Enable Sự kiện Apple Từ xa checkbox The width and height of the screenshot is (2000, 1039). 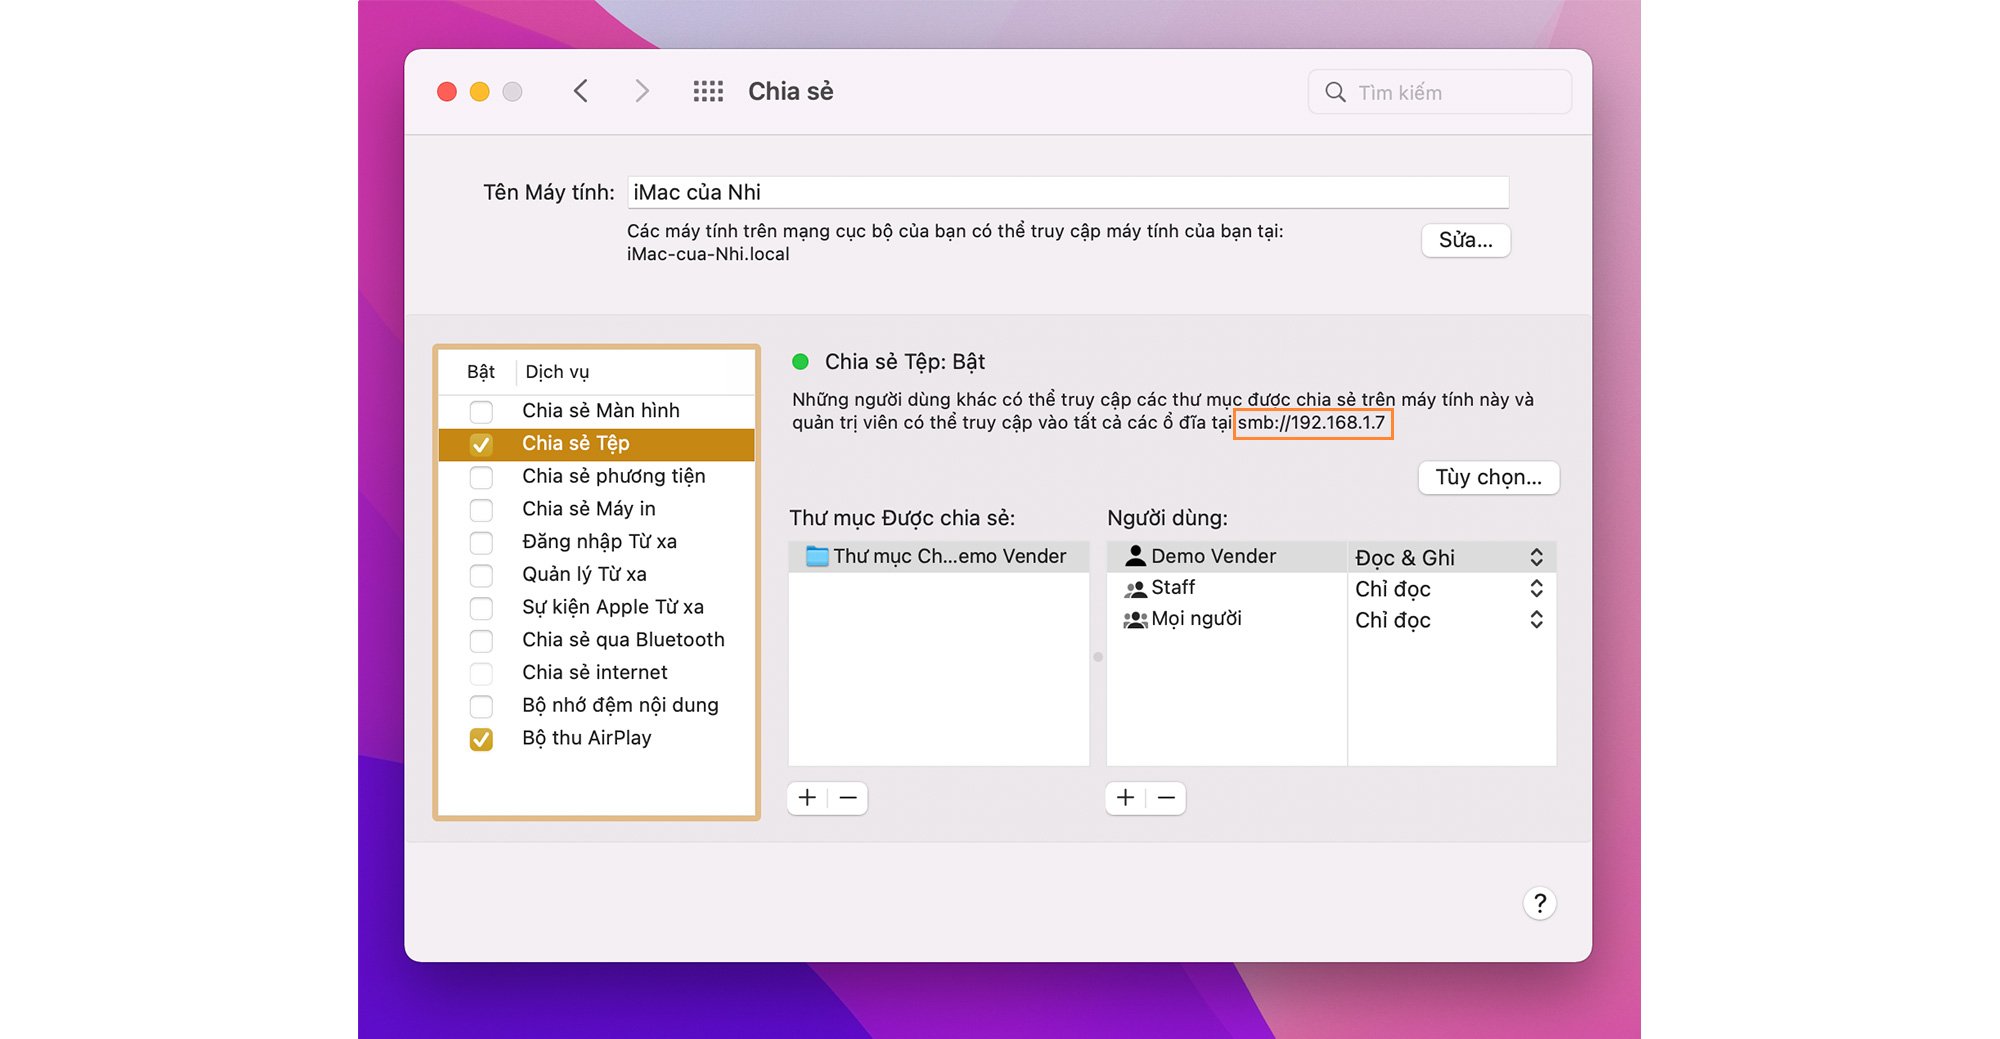click(481, 608)
